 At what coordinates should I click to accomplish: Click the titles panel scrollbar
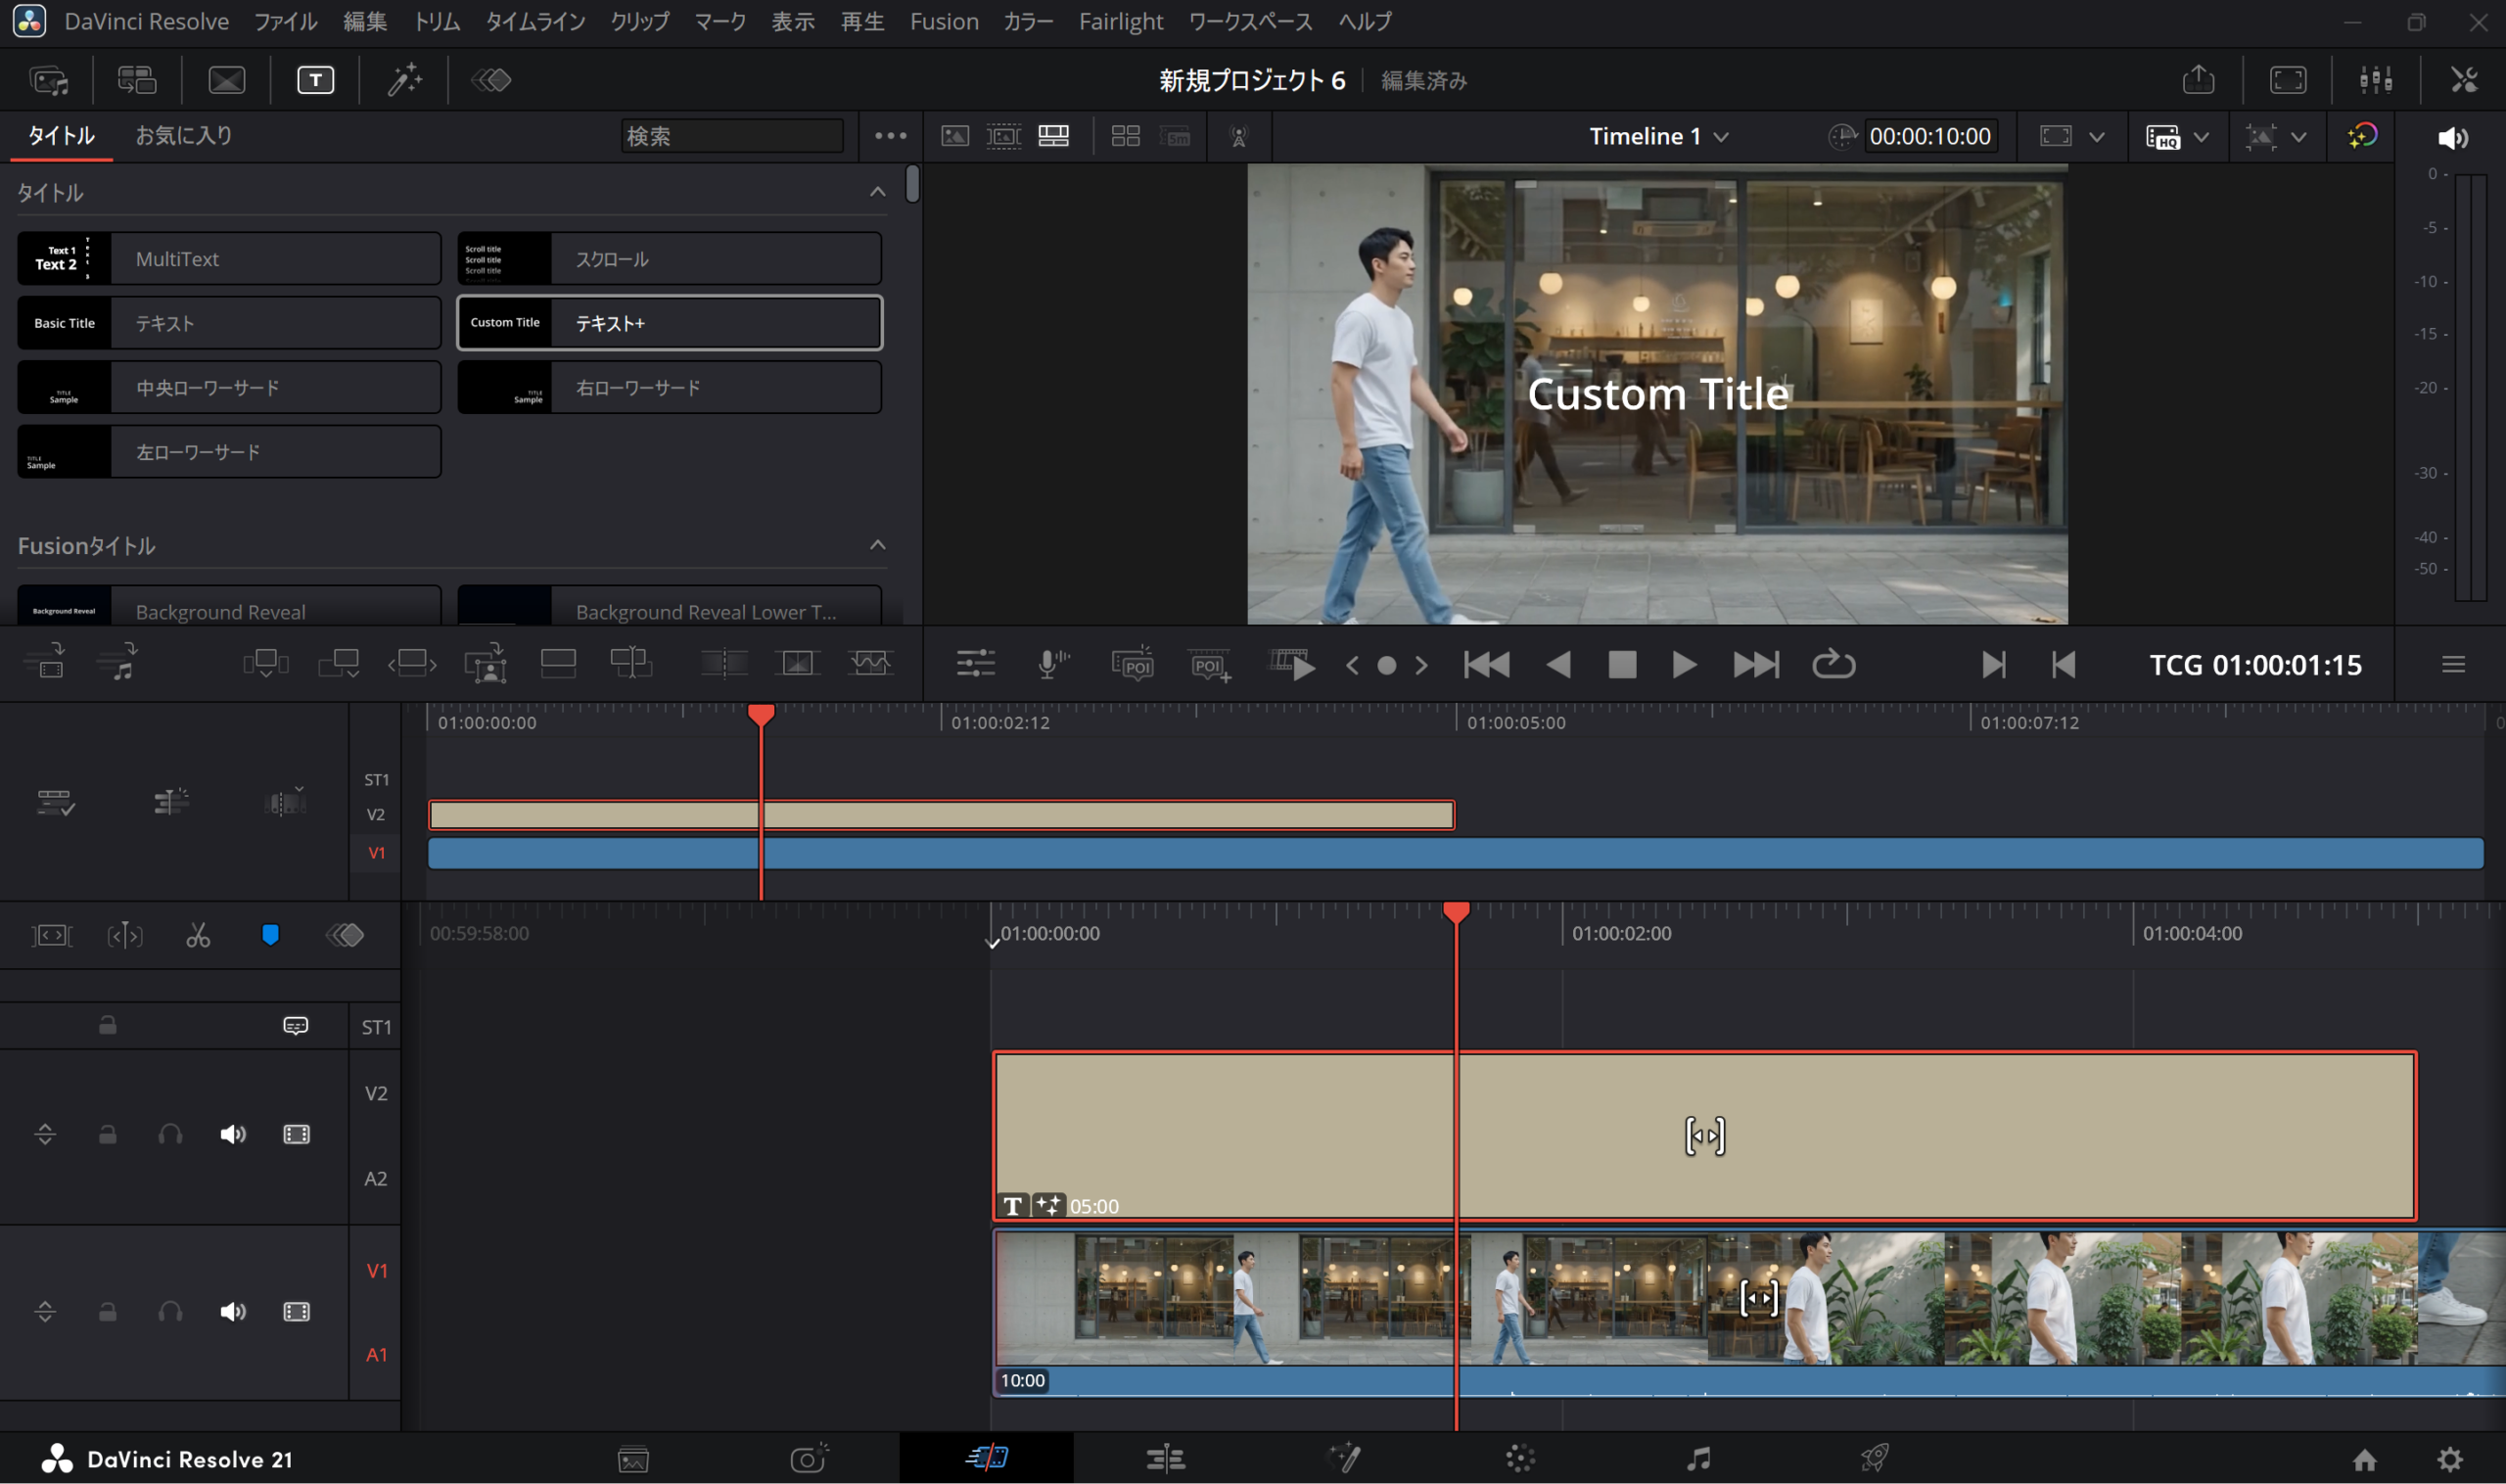(912, 184)
